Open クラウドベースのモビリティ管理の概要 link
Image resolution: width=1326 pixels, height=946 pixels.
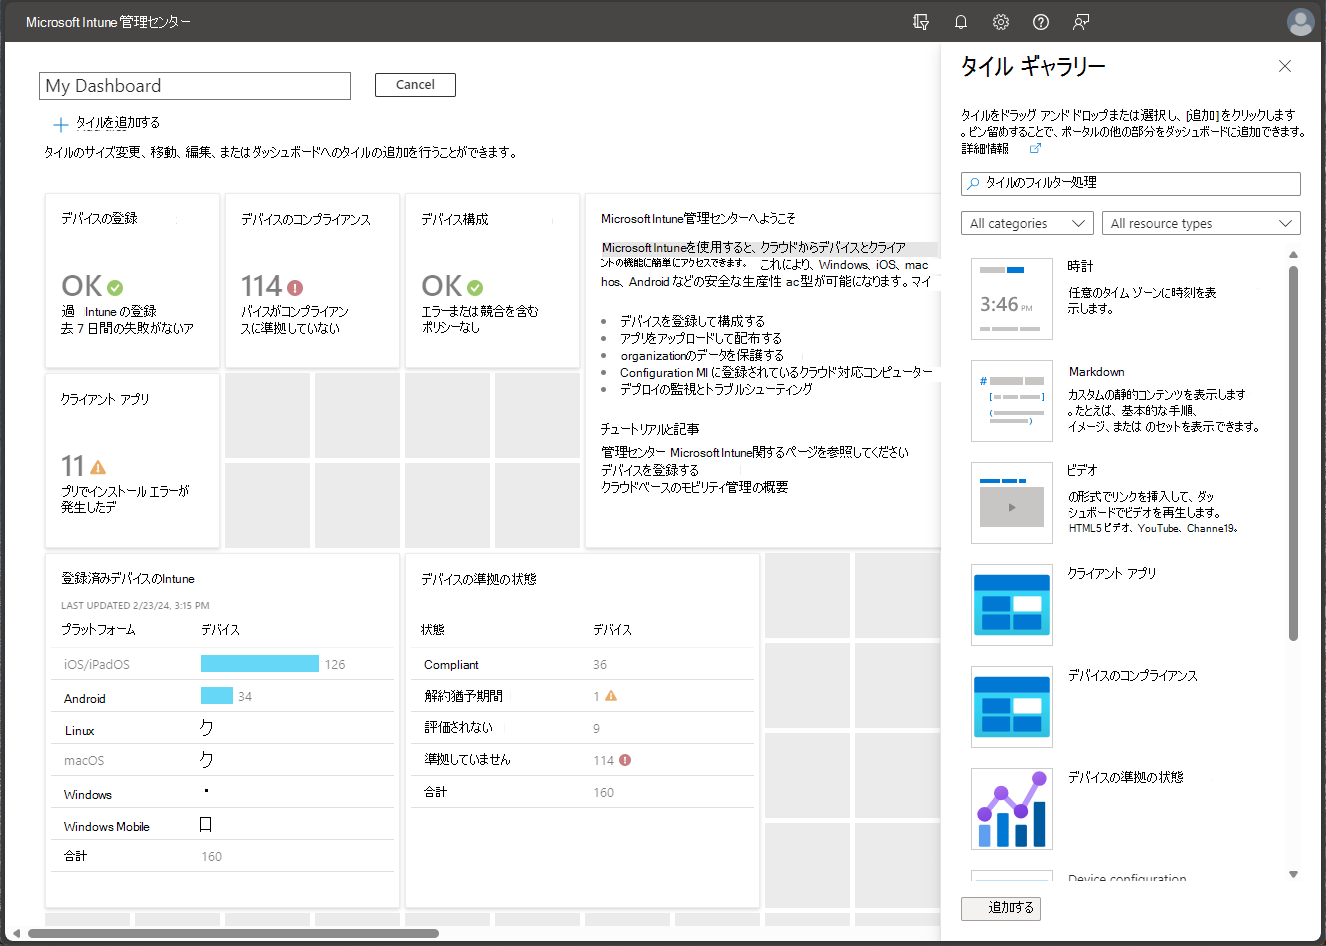[694, 487]
